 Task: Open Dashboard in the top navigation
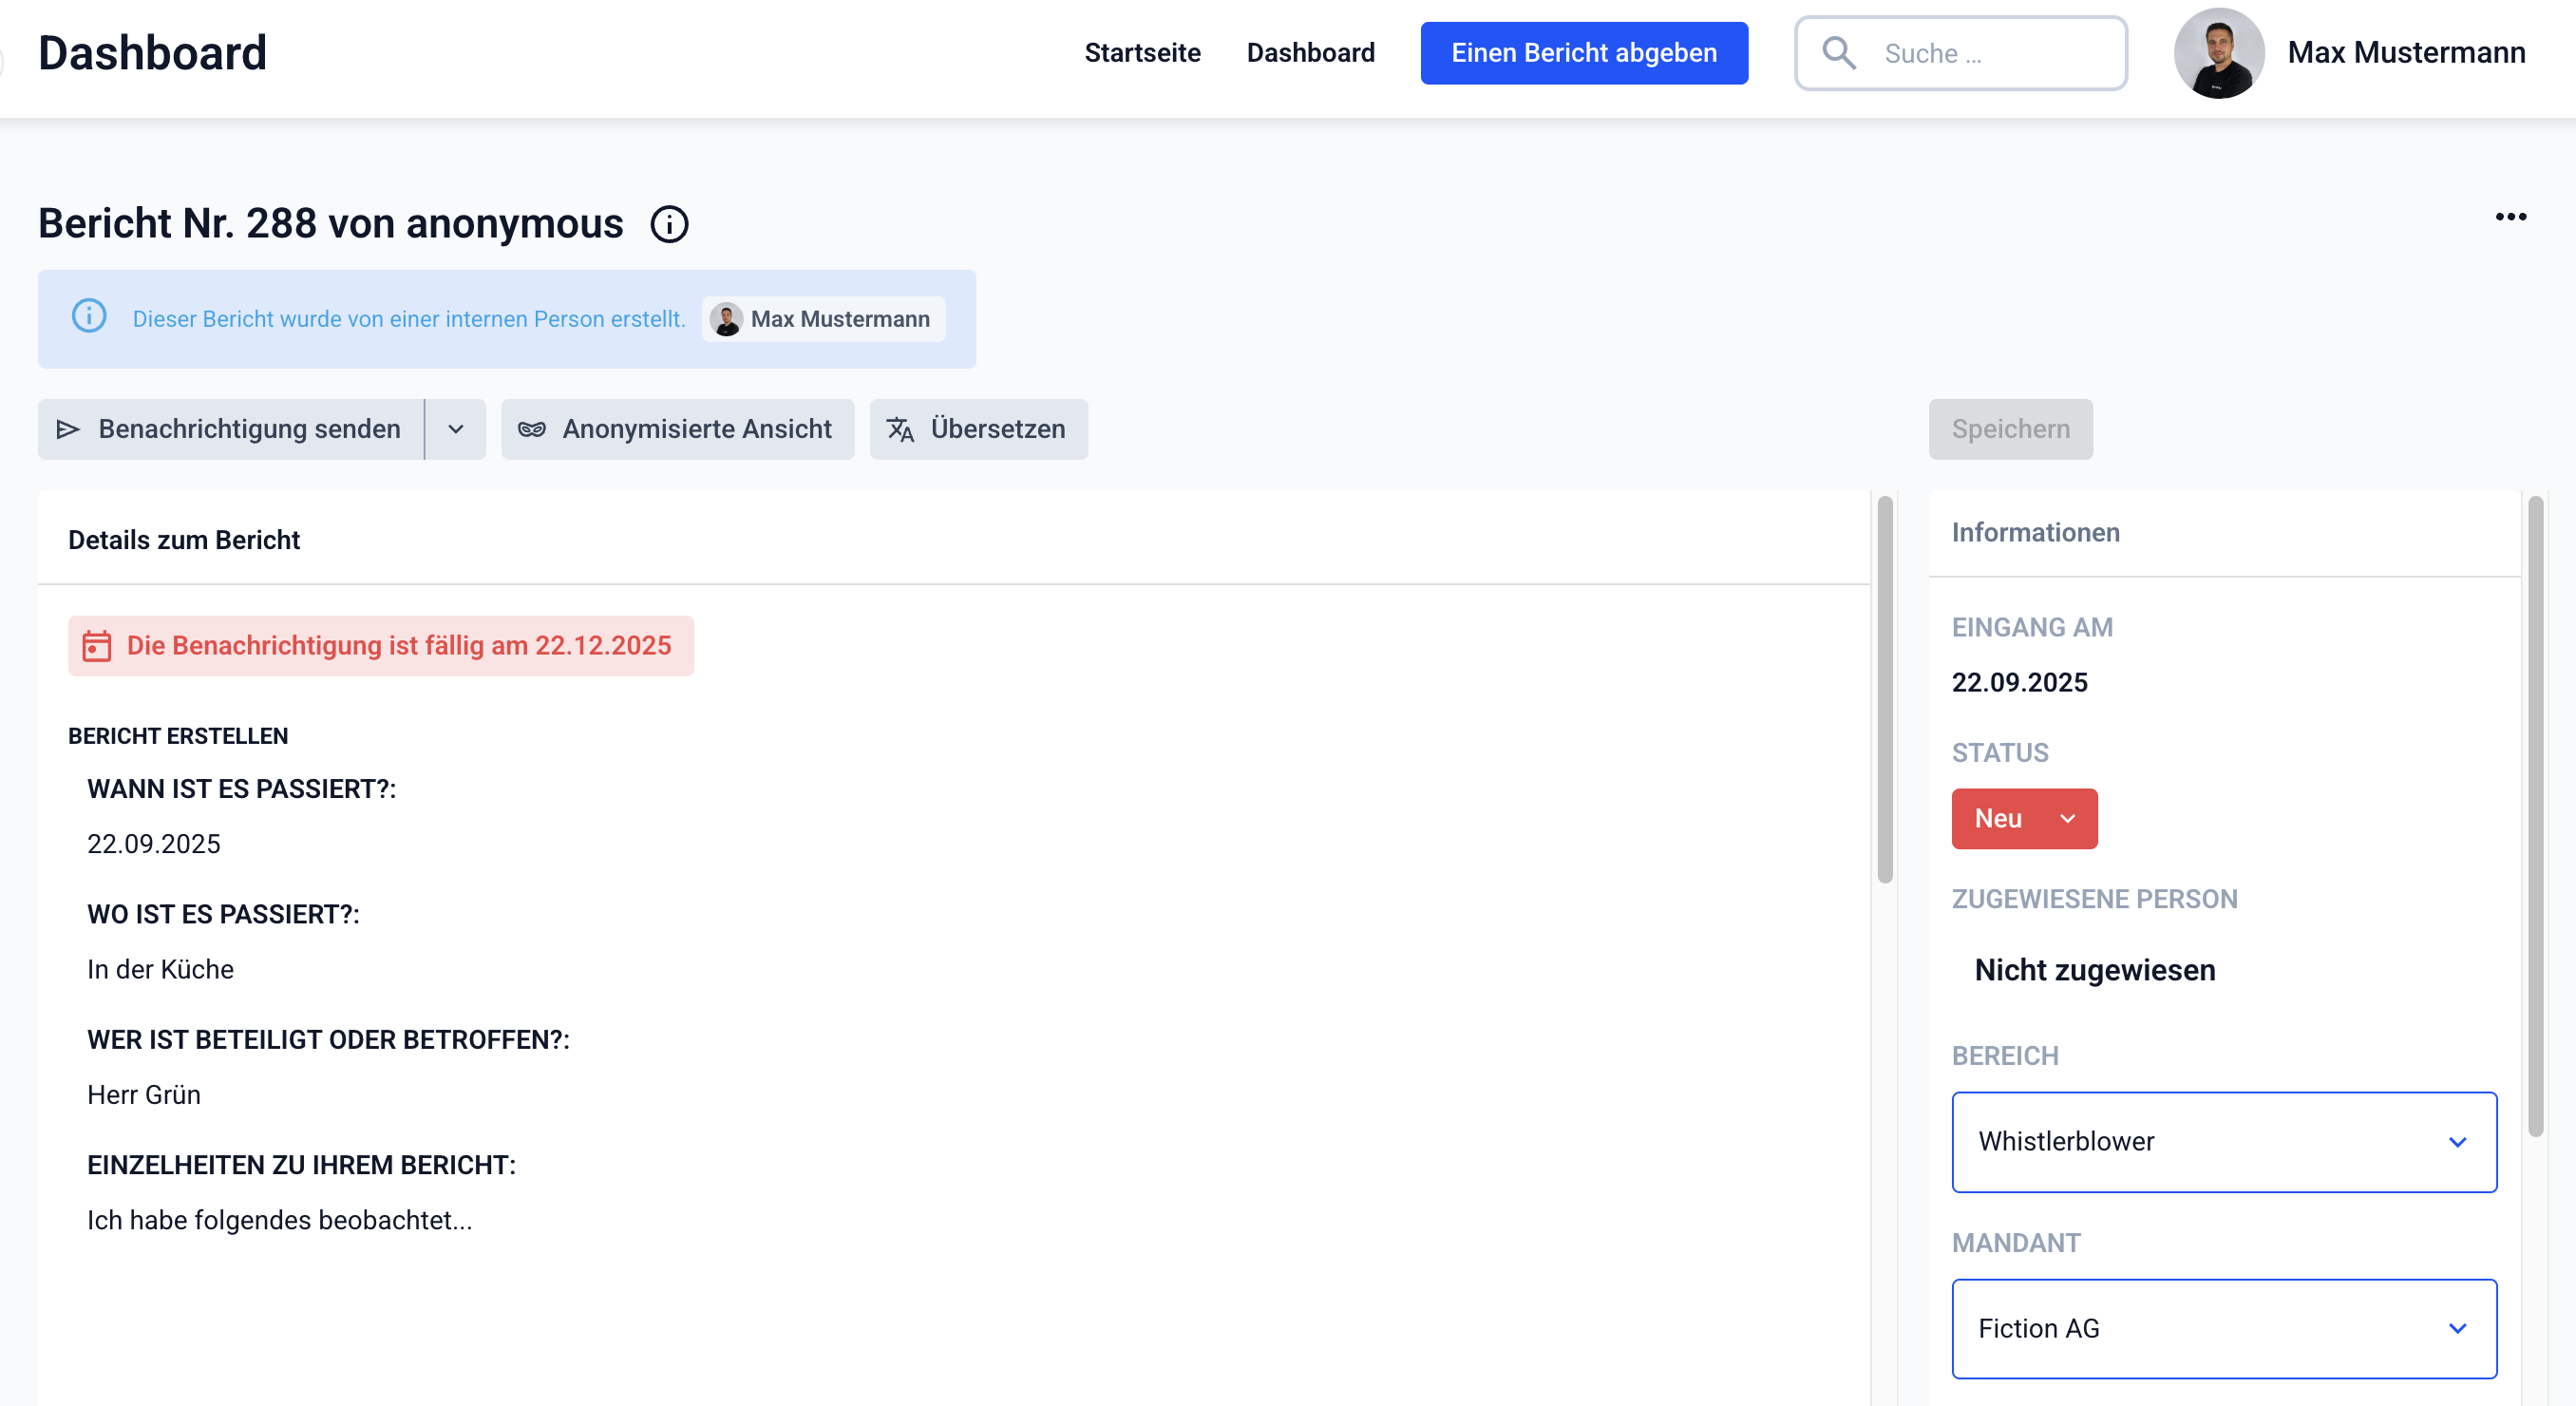(1310, 53)
